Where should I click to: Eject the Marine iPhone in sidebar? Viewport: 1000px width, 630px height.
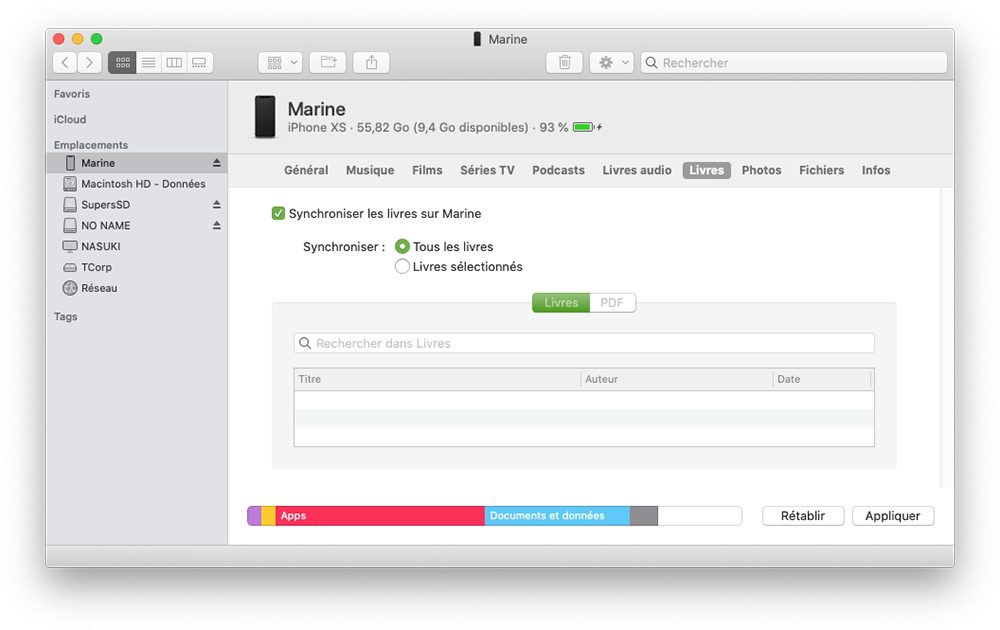217,163
